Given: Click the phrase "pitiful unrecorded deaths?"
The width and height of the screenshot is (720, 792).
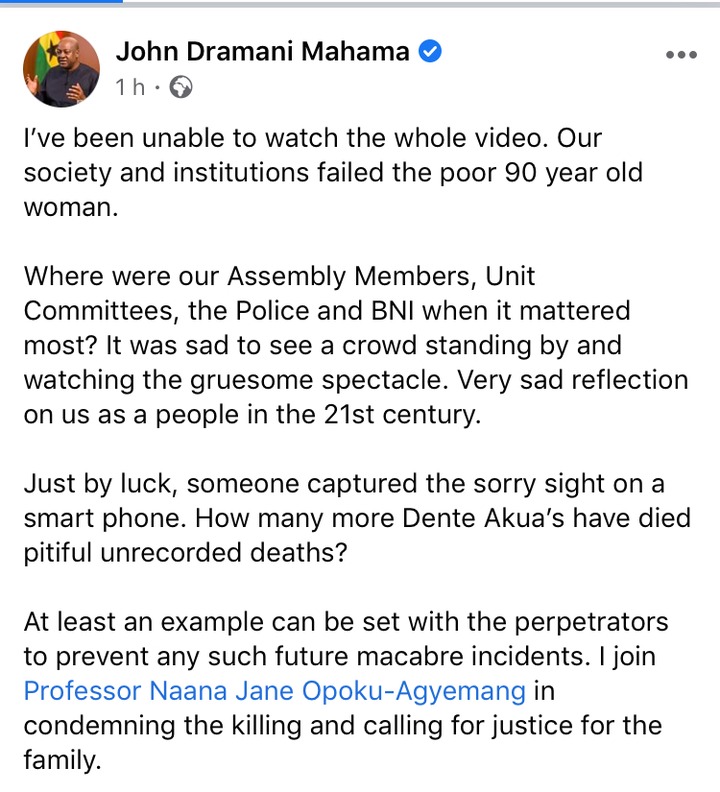Looking at the screenshot, I should click(x=186, y=553).
